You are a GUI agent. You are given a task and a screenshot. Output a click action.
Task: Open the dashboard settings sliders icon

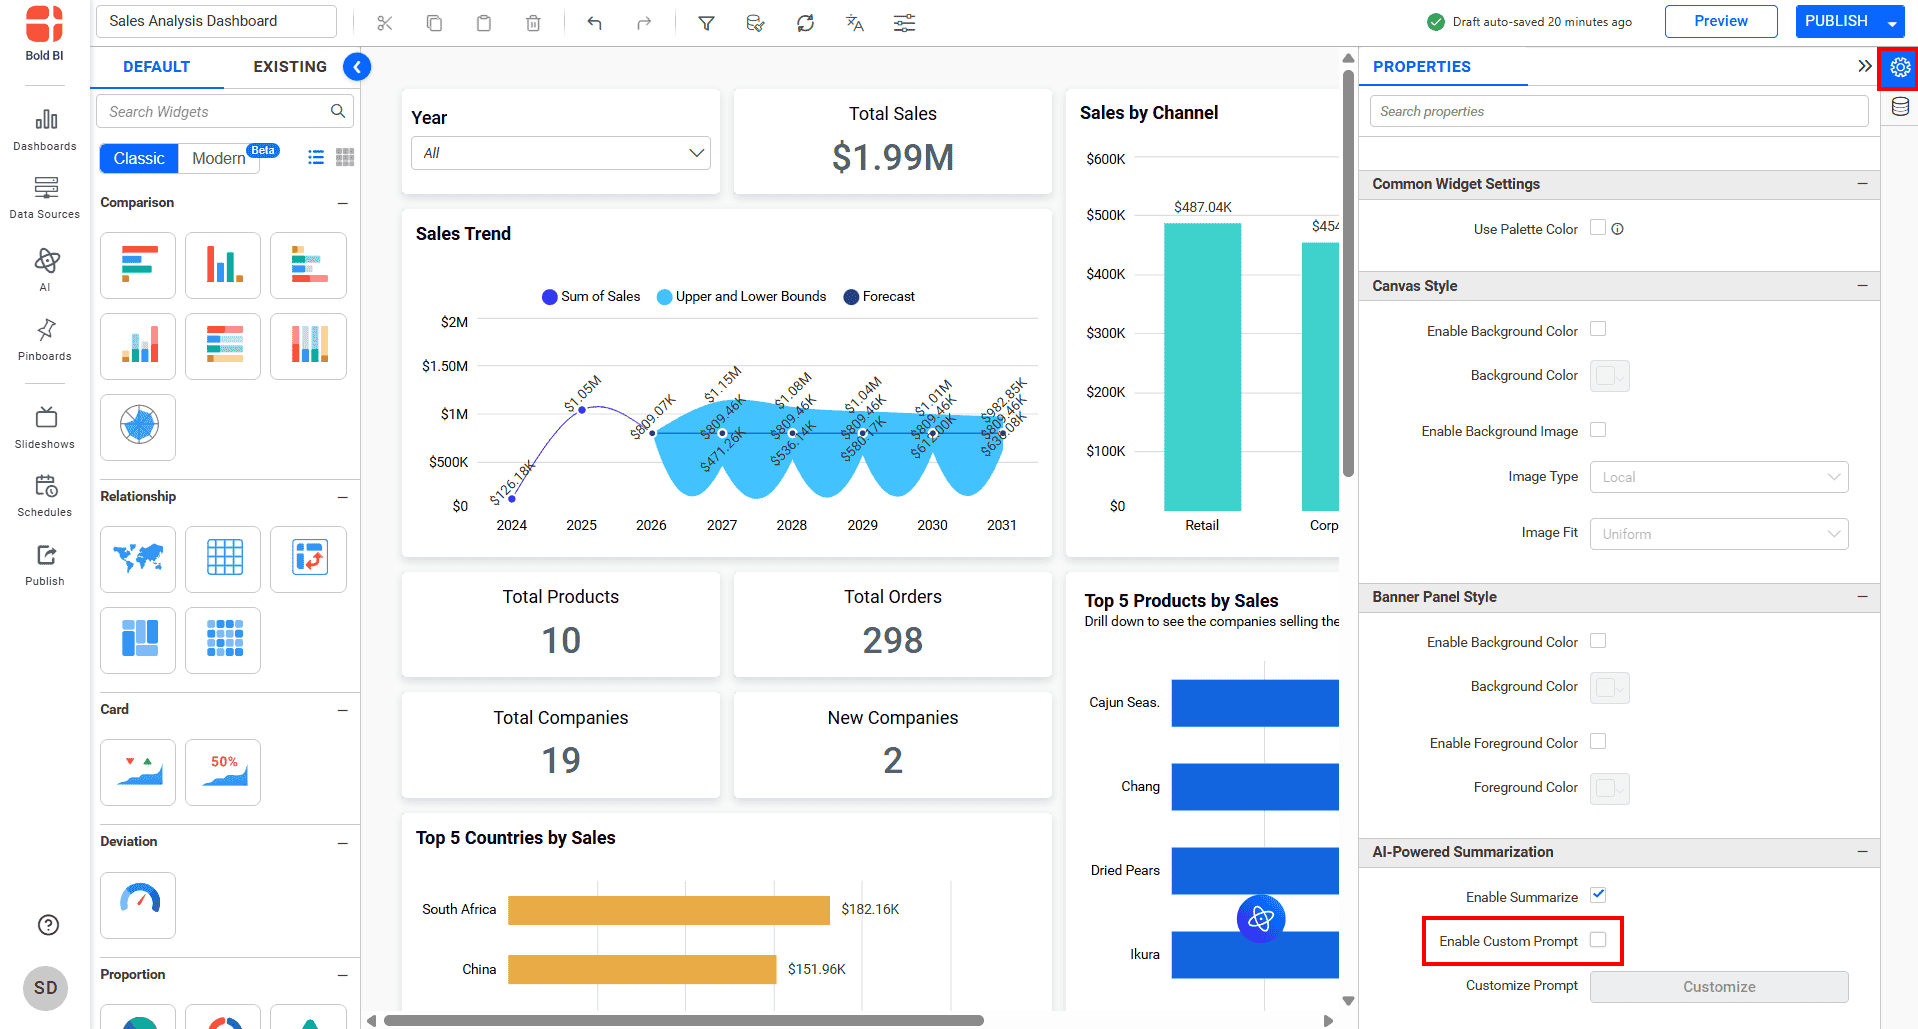click(x=904, y=23)
